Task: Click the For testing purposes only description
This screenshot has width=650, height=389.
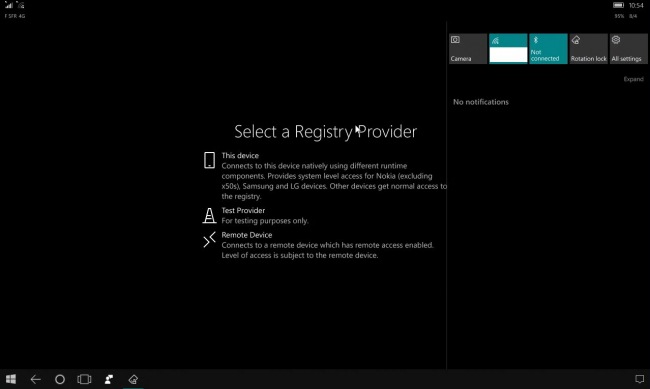Action: (x=265, y=221)
